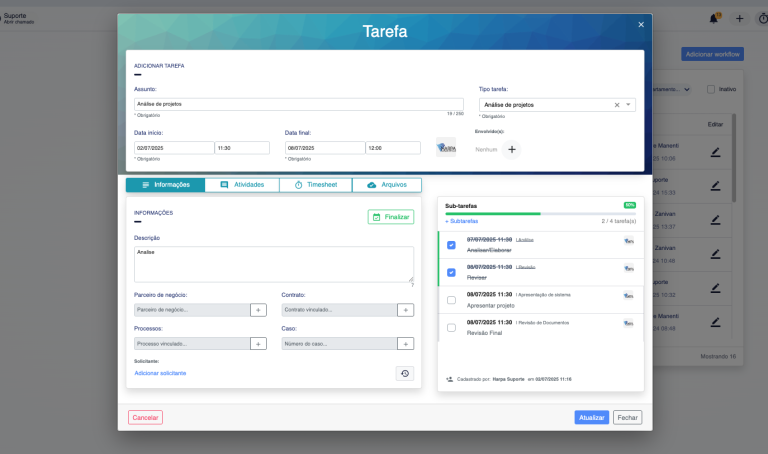
Task: Toggle the Inativo checkbox in background page
Action: tap(711, 89)
